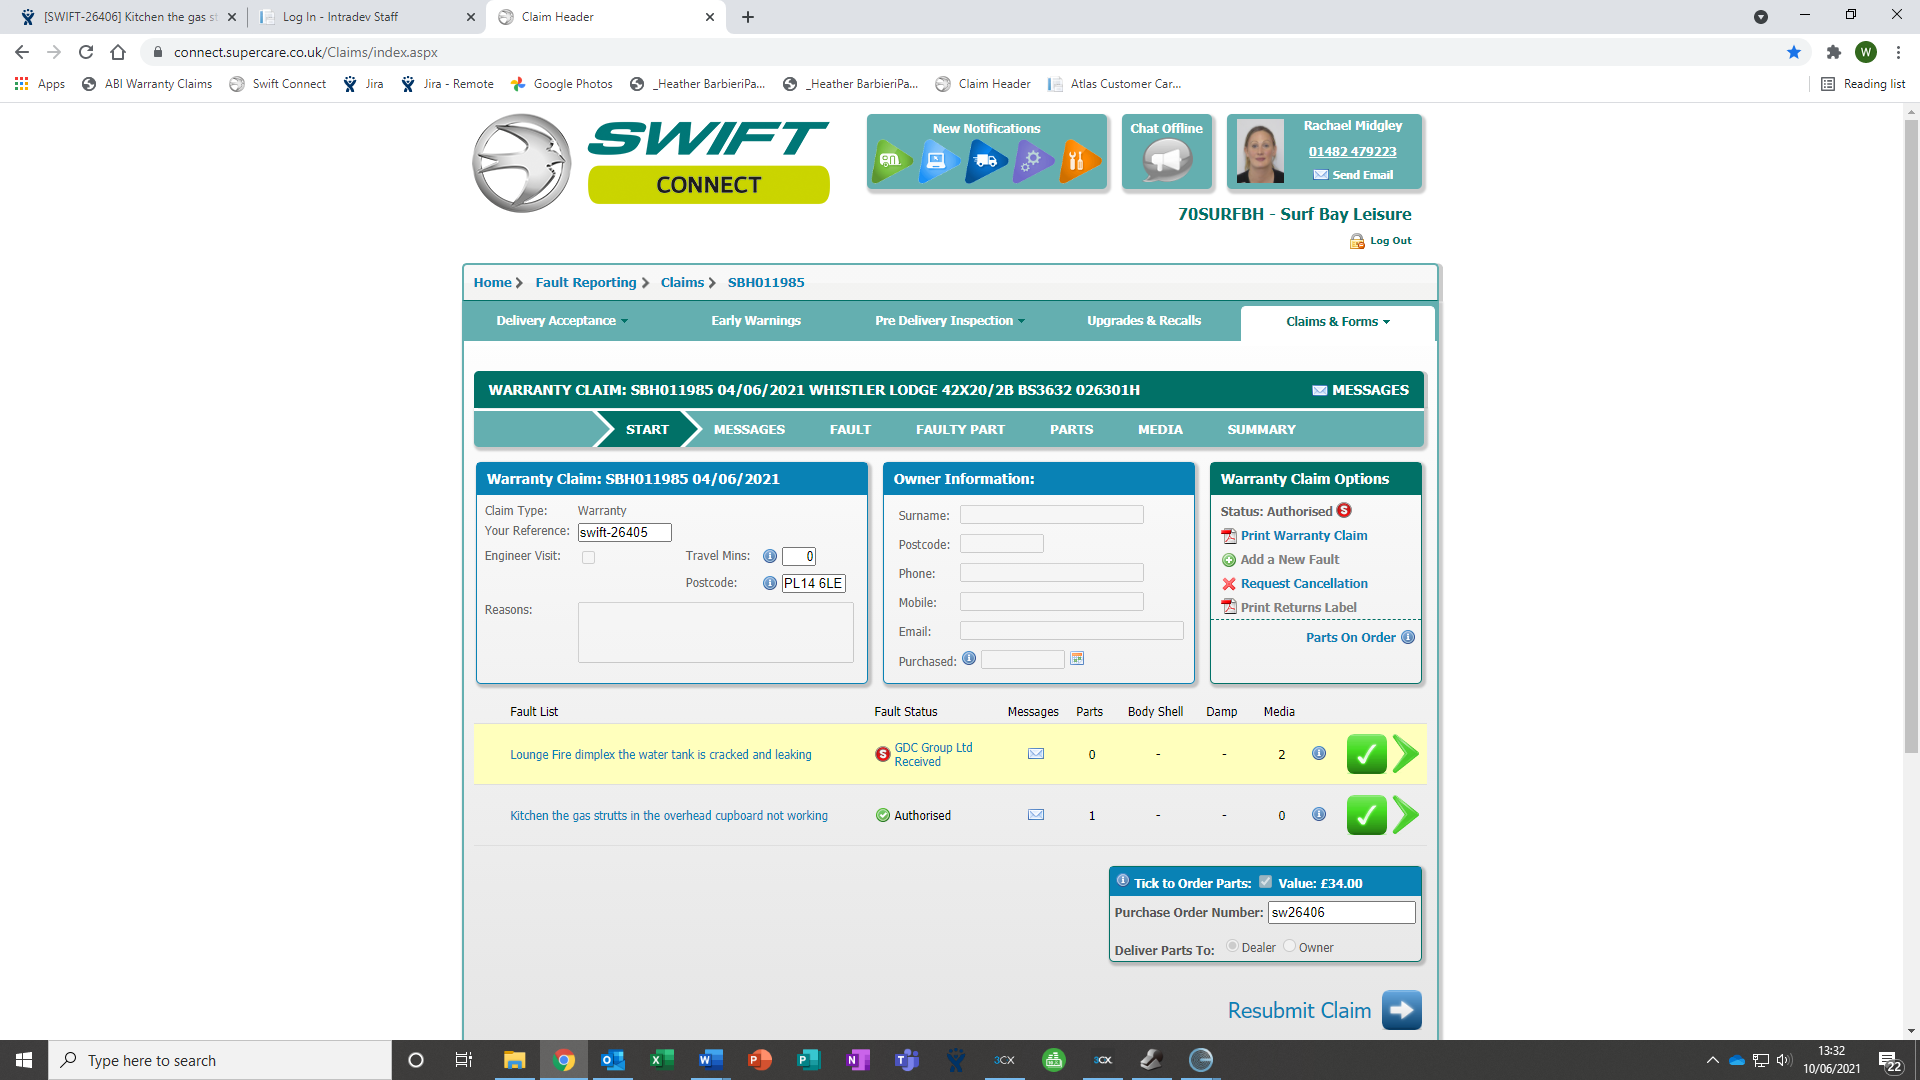Expand the Pre Delivery Inspection dropdown

pos(949,321)
